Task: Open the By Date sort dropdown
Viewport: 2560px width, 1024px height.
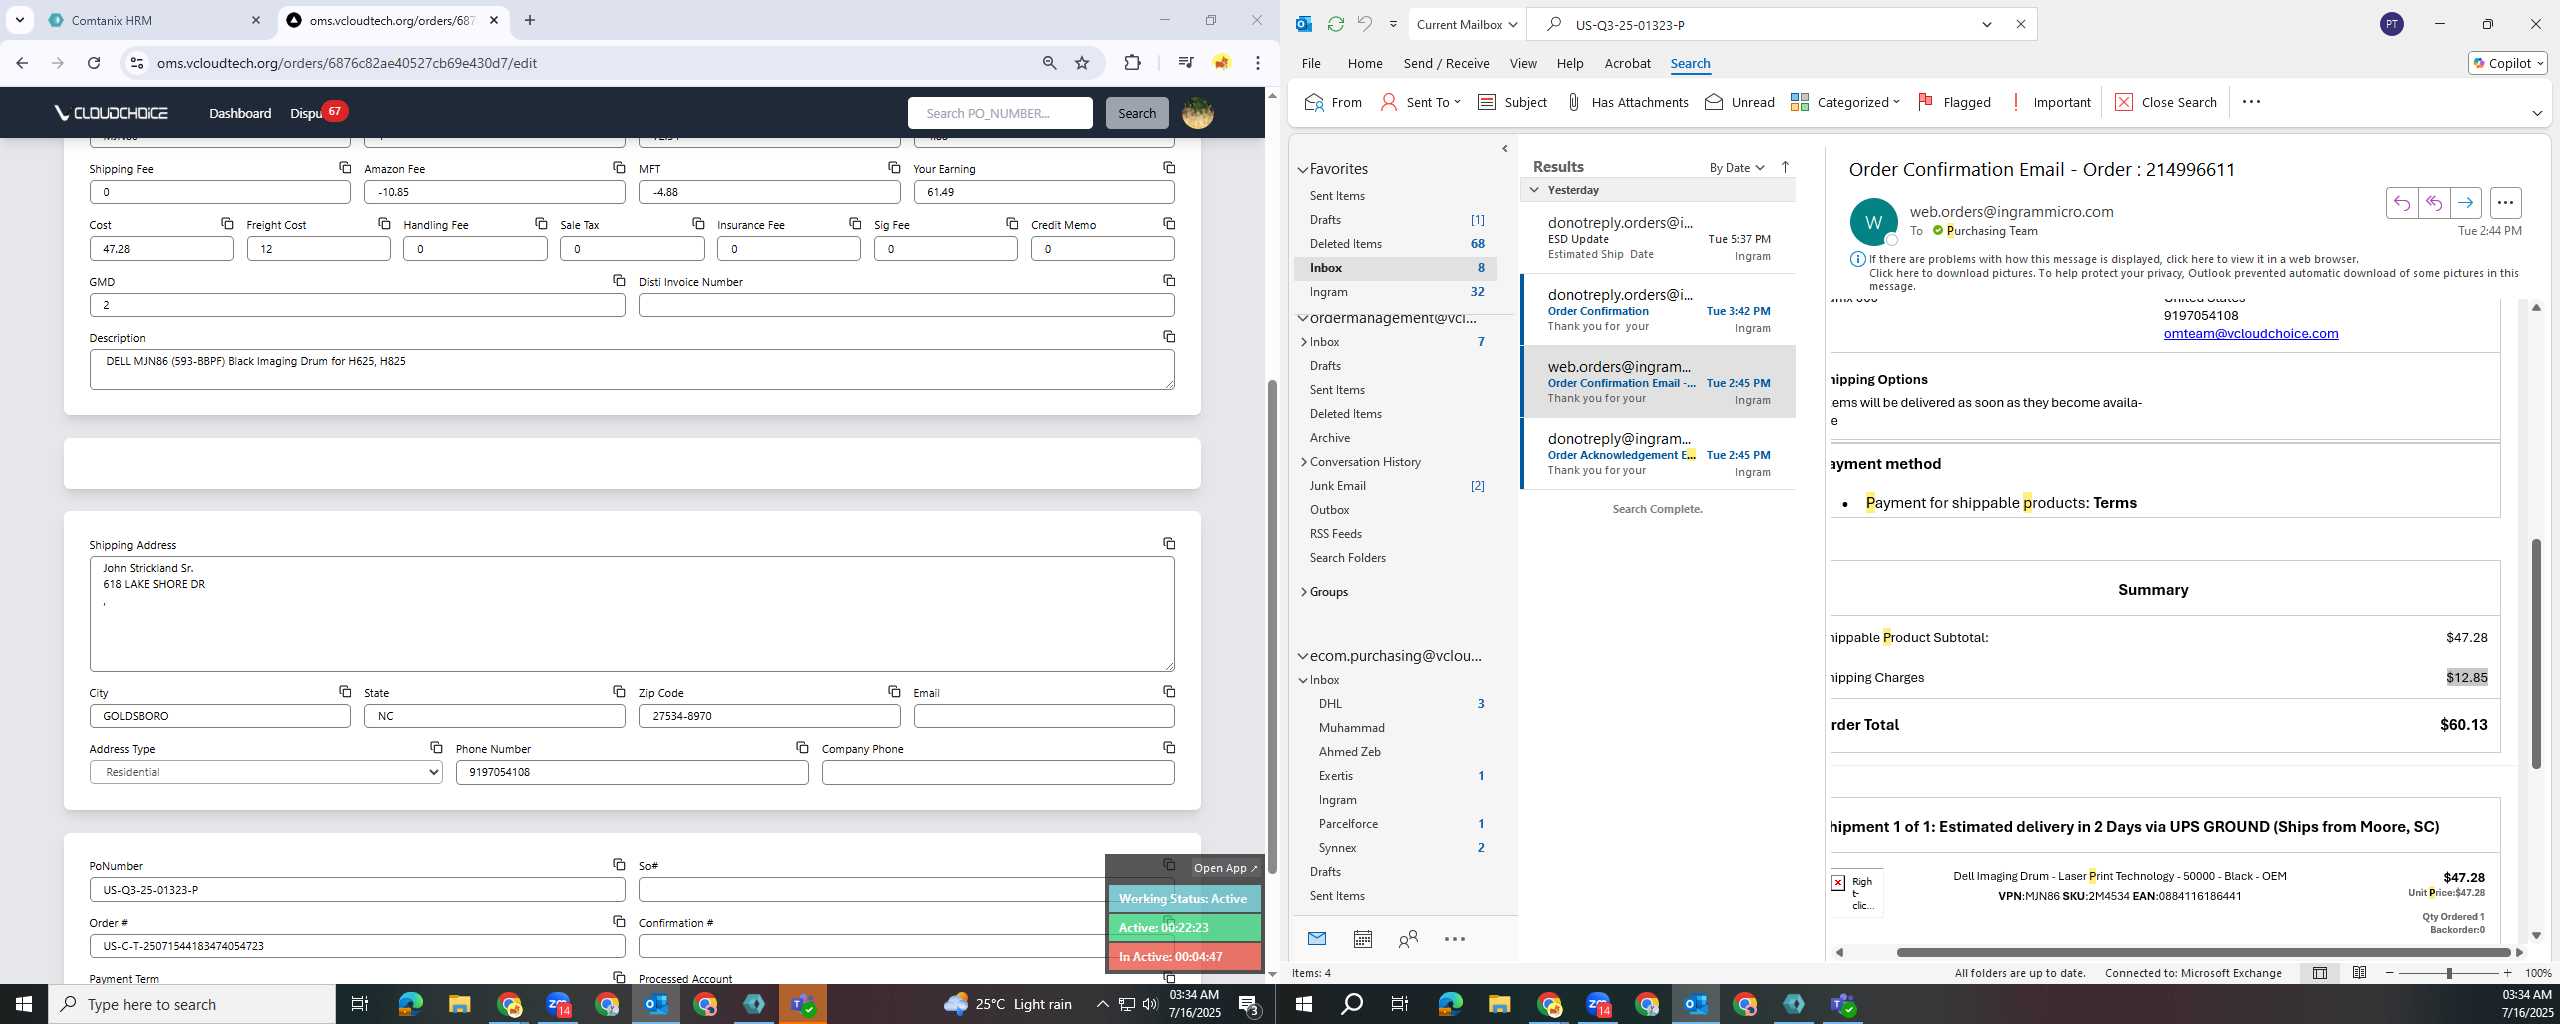Action: (x=1737, y=167)
